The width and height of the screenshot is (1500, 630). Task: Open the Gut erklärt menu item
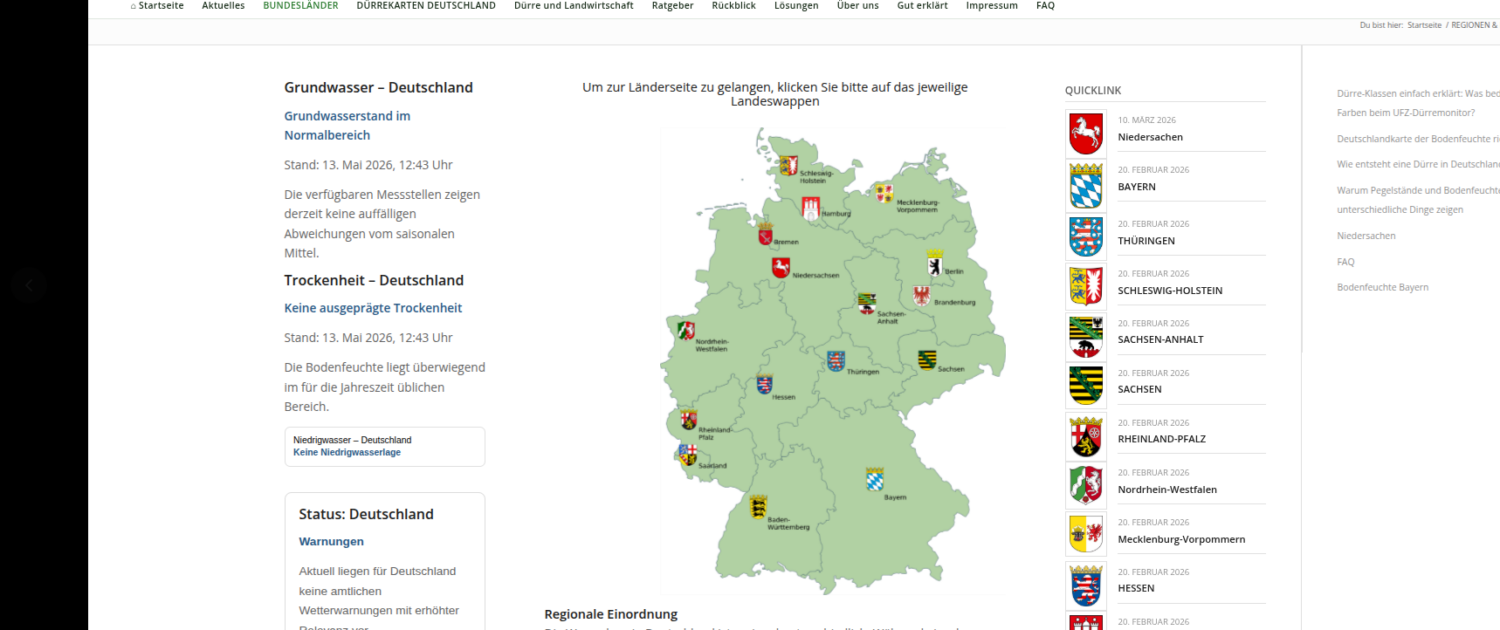922,6
